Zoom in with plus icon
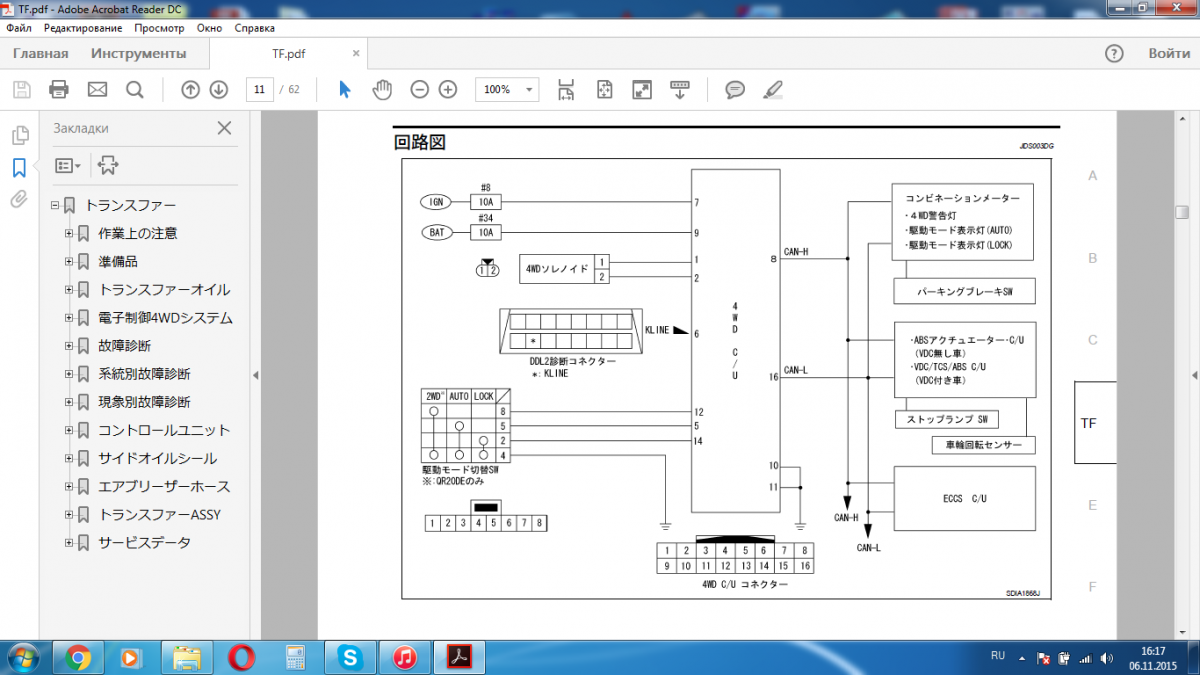The image size is (1200, 675). coord(448,90)
